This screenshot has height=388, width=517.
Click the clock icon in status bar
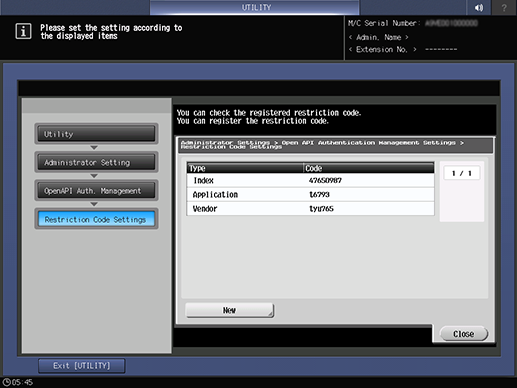click(6, 382)
